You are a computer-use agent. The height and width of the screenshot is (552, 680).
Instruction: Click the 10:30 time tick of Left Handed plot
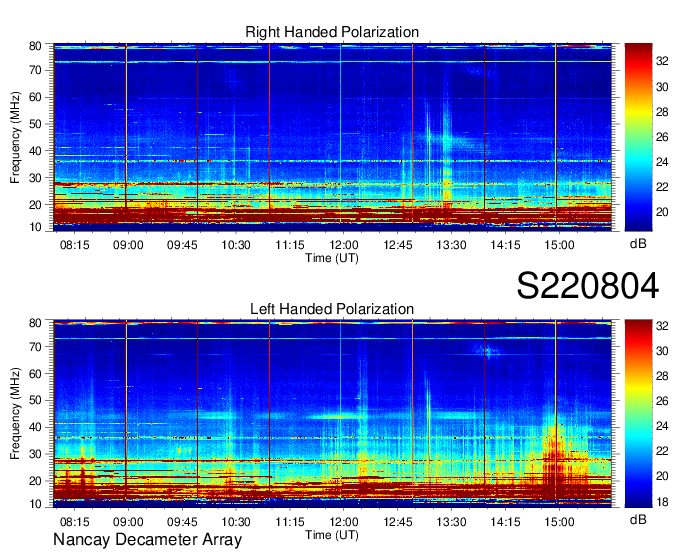[x=236, y=521]
